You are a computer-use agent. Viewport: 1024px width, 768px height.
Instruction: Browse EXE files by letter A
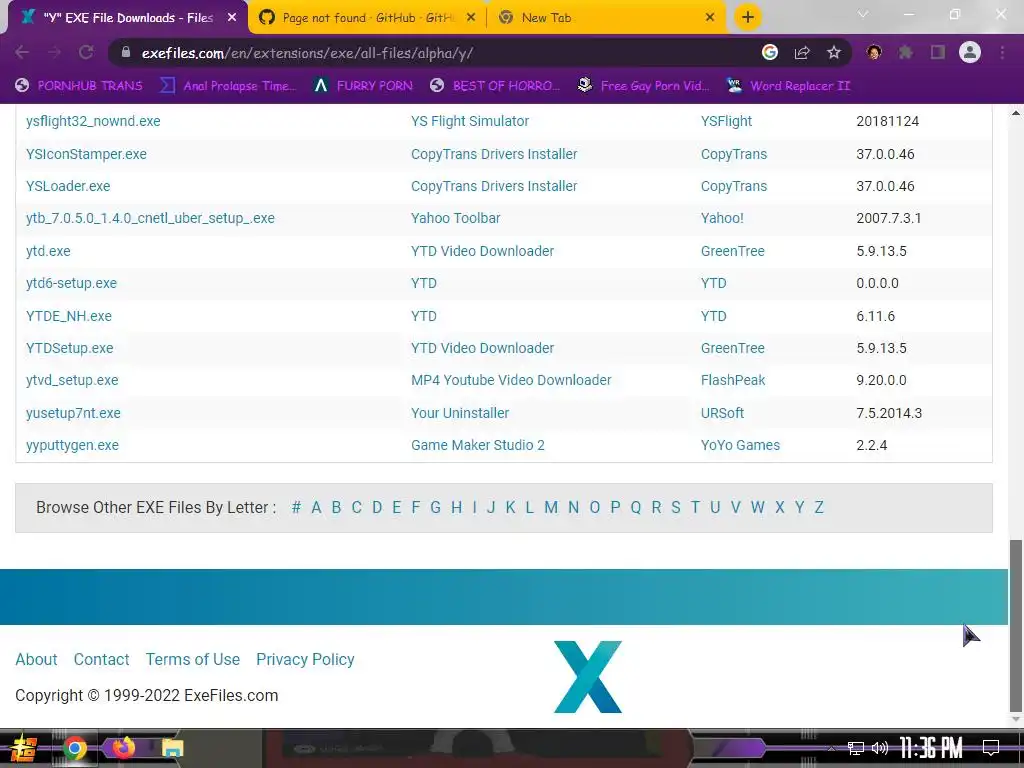316,507
